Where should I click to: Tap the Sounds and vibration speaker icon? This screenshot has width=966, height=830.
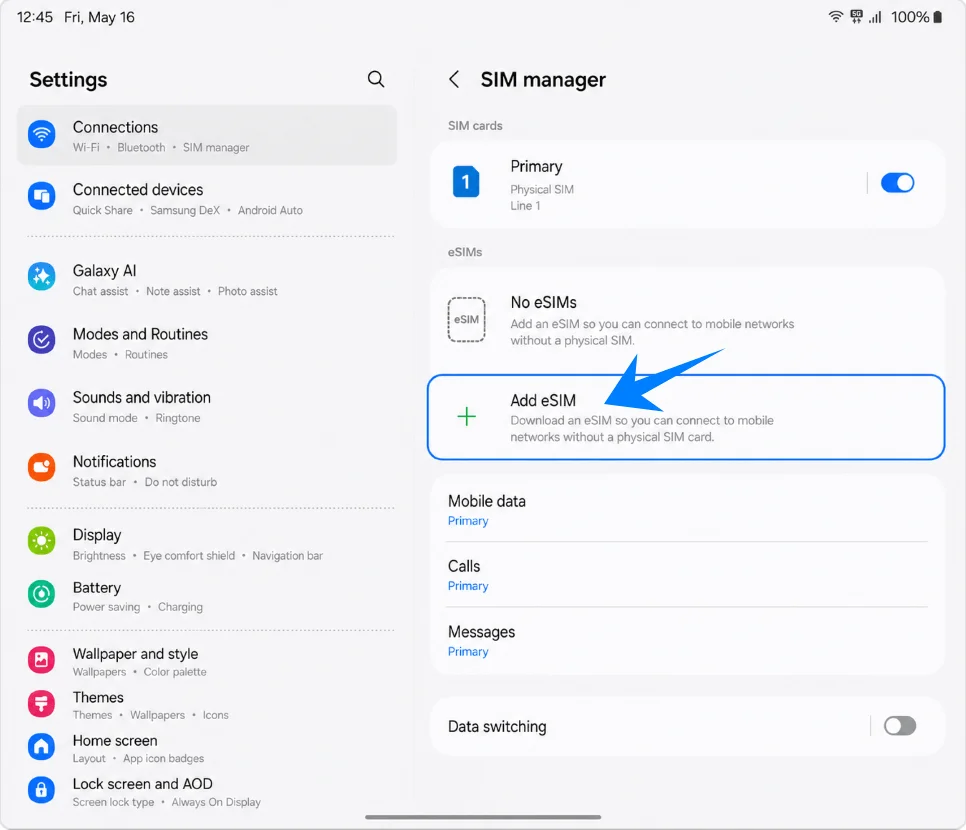41,403
